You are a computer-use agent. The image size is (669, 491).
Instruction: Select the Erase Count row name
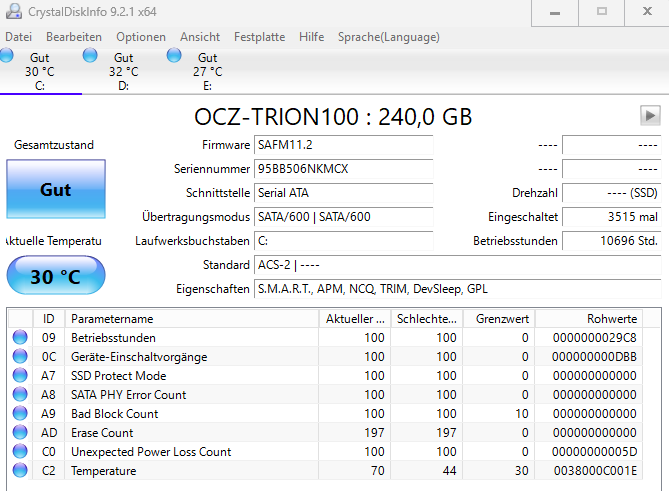point(102,433)
